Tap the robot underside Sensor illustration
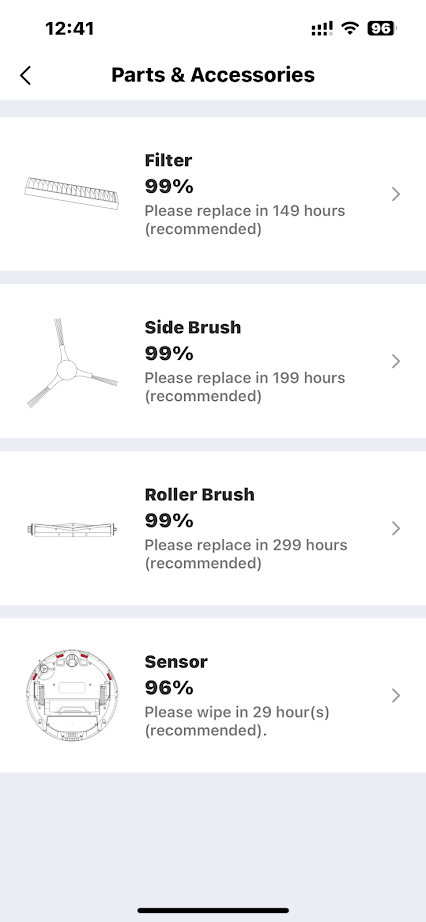 (72, 695)
